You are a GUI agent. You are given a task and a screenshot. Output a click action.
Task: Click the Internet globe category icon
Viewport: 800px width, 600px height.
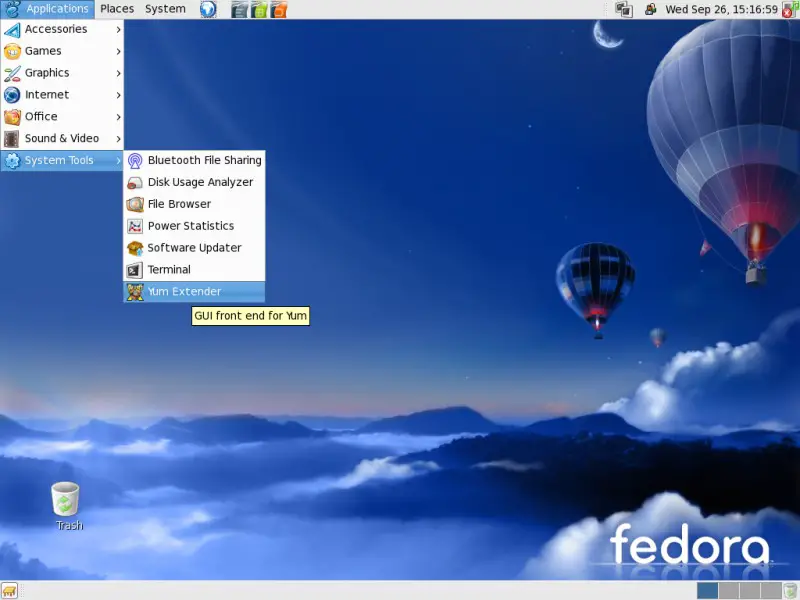point(12,95)
